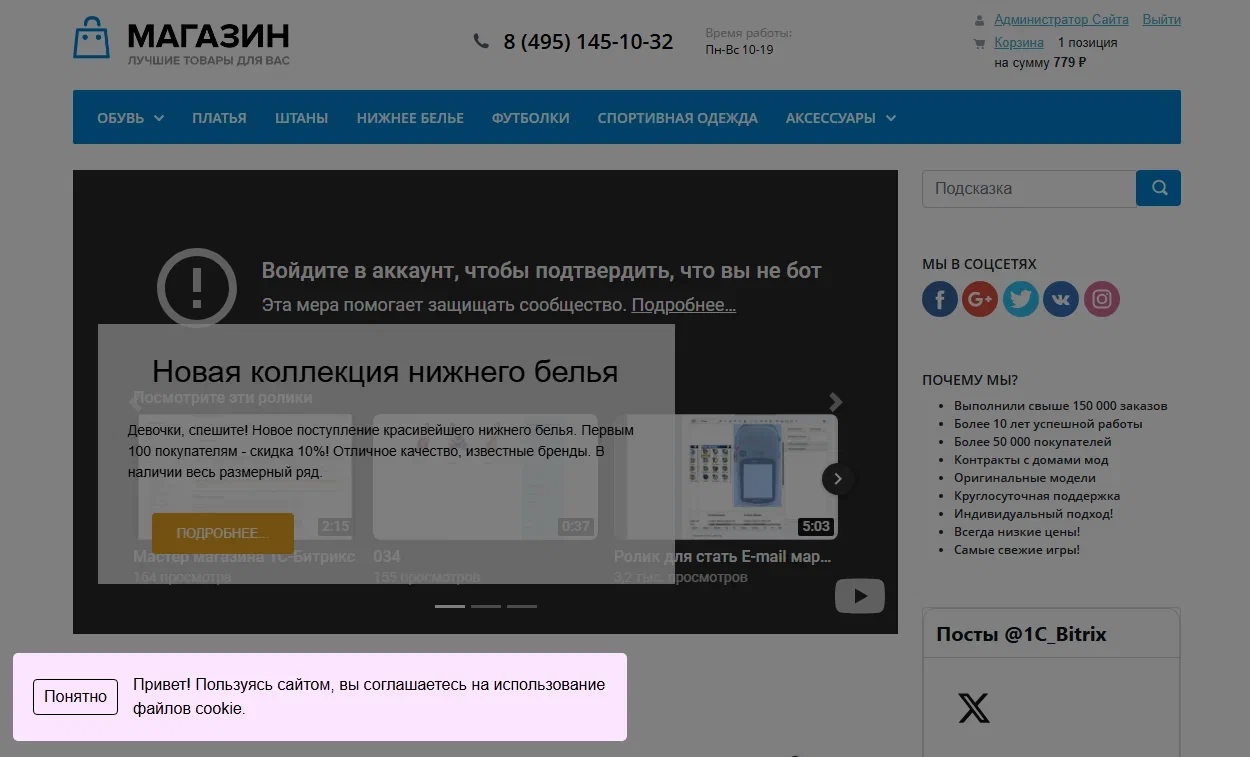The width and height of the screenshot is (1250, 757).
Task: Select the second slider pagination dash
Action: coord(486,606)
